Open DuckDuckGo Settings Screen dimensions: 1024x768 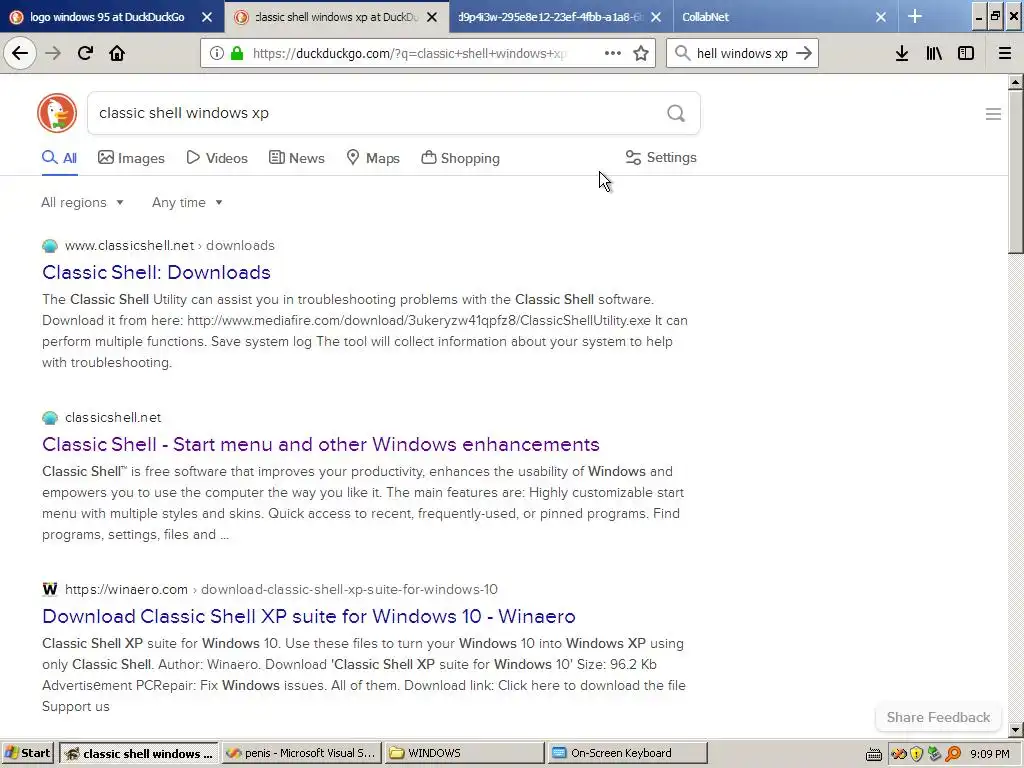pos(661,157)
